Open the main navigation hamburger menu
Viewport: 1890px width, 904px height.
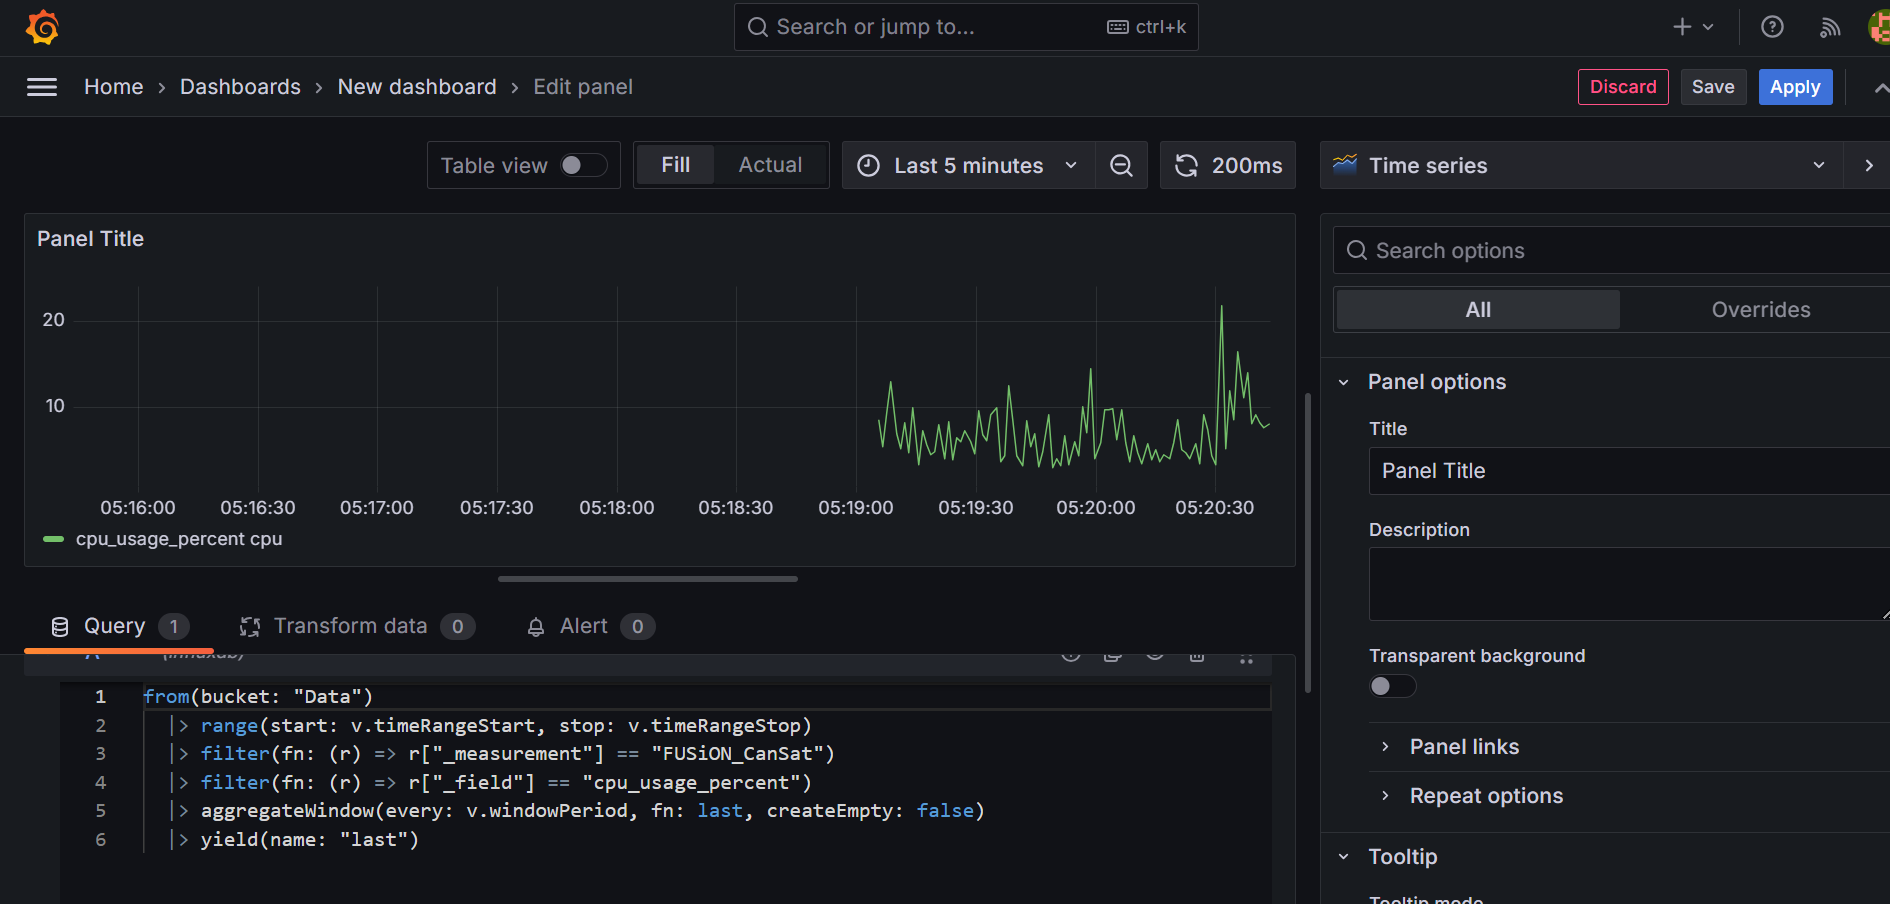42,87
